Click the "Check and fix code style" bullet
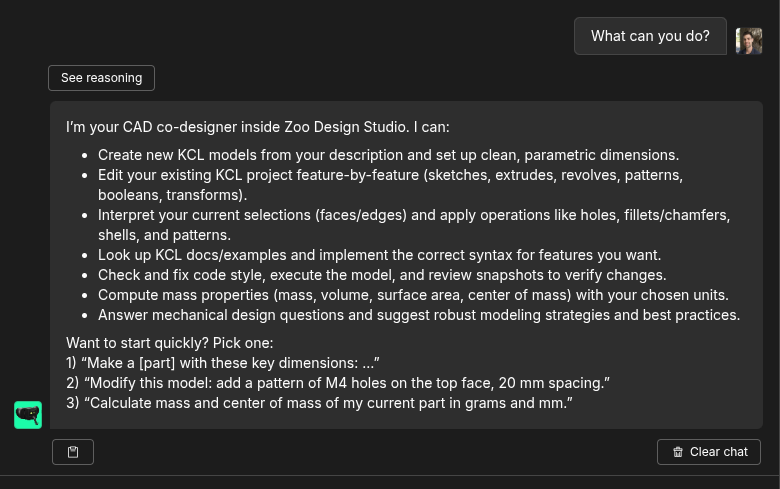The image size is (780, 489). coord(381,275)
